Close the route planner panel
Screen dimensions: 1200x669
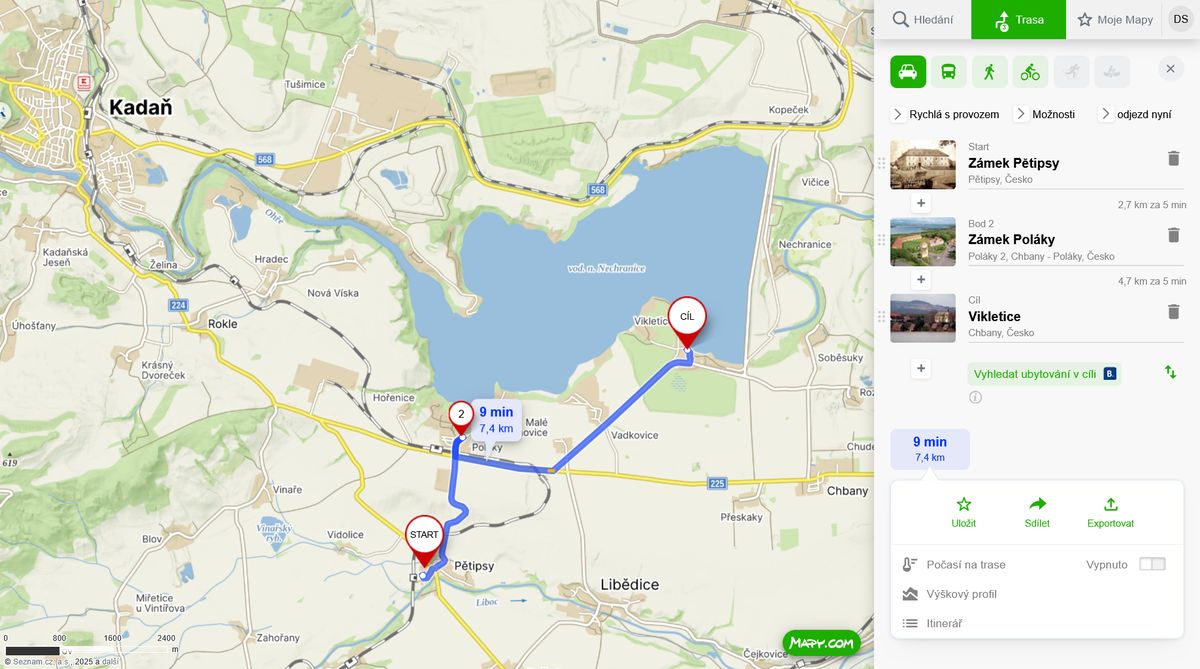pos(1171,69)
